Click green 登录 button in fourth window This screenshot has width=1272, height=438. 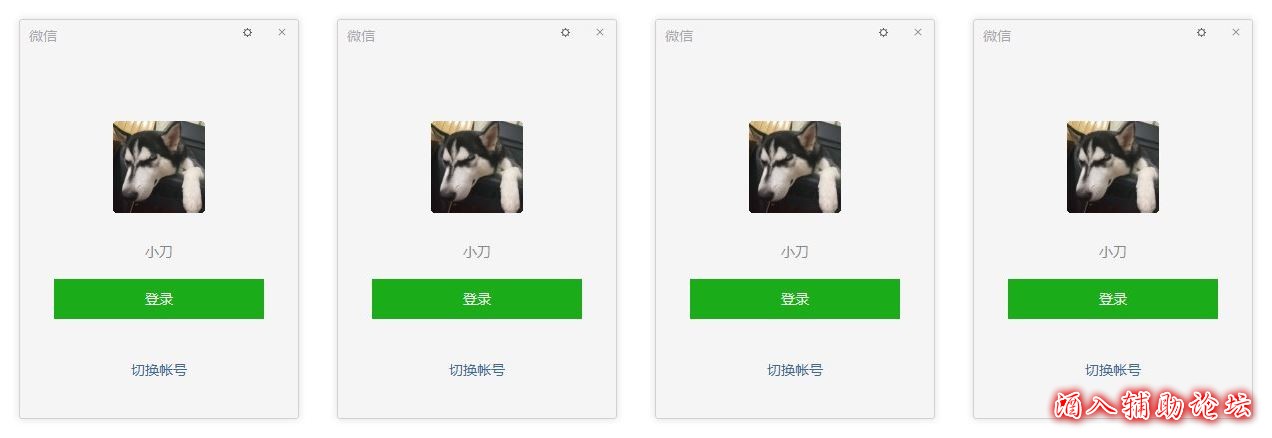1113,299
